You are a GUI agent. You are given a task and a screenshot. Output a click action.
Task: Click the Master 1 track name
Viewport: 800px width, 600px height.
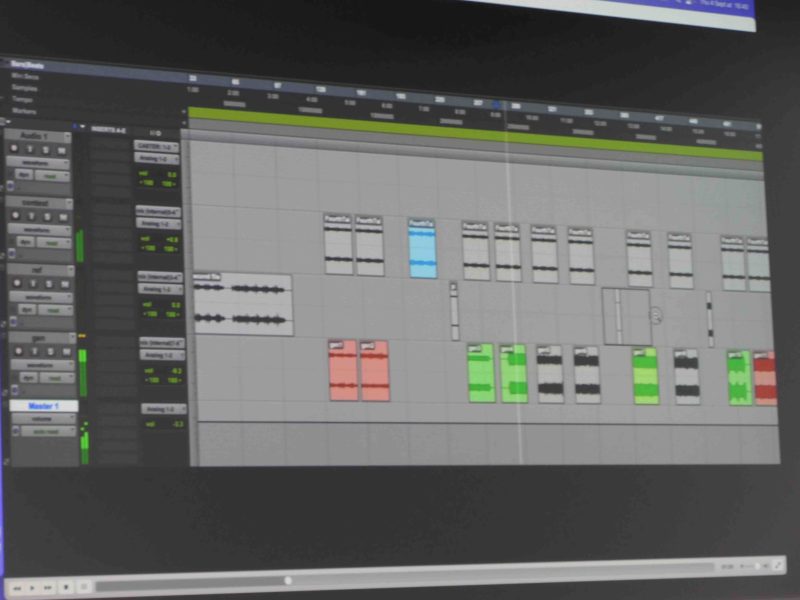click(x=42, y=406)
